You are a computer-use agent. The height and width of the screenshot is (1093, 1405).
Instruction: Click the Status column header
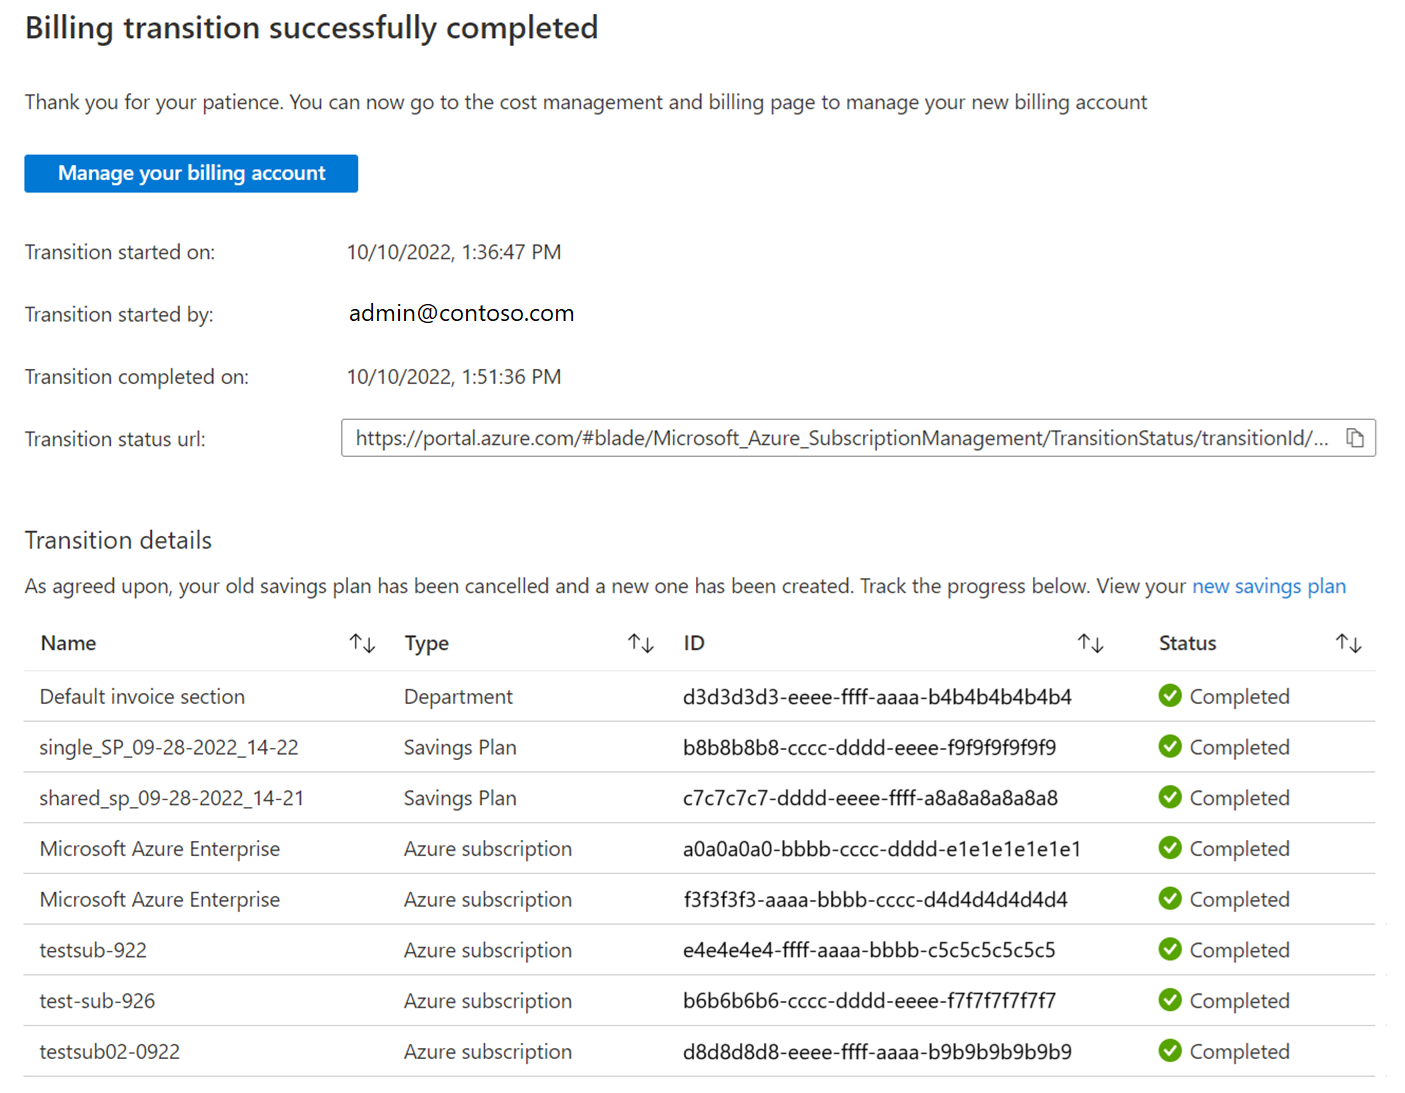1187,643
